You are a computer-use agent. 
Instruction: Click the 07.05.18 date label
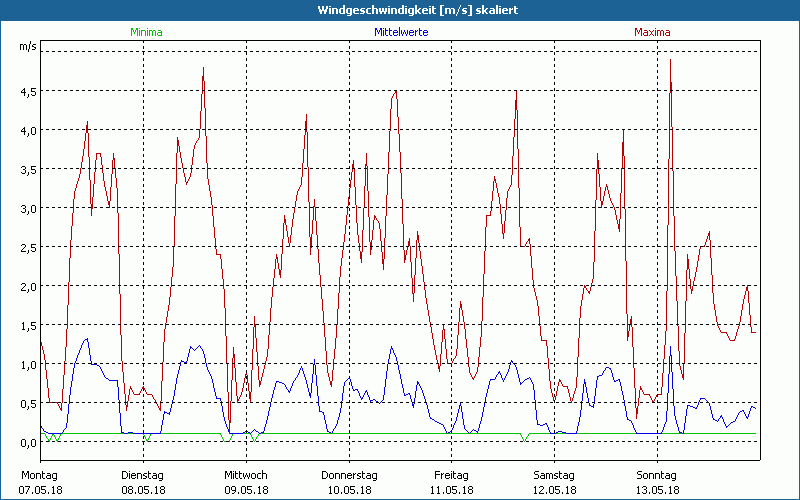[x=41, y=490]
